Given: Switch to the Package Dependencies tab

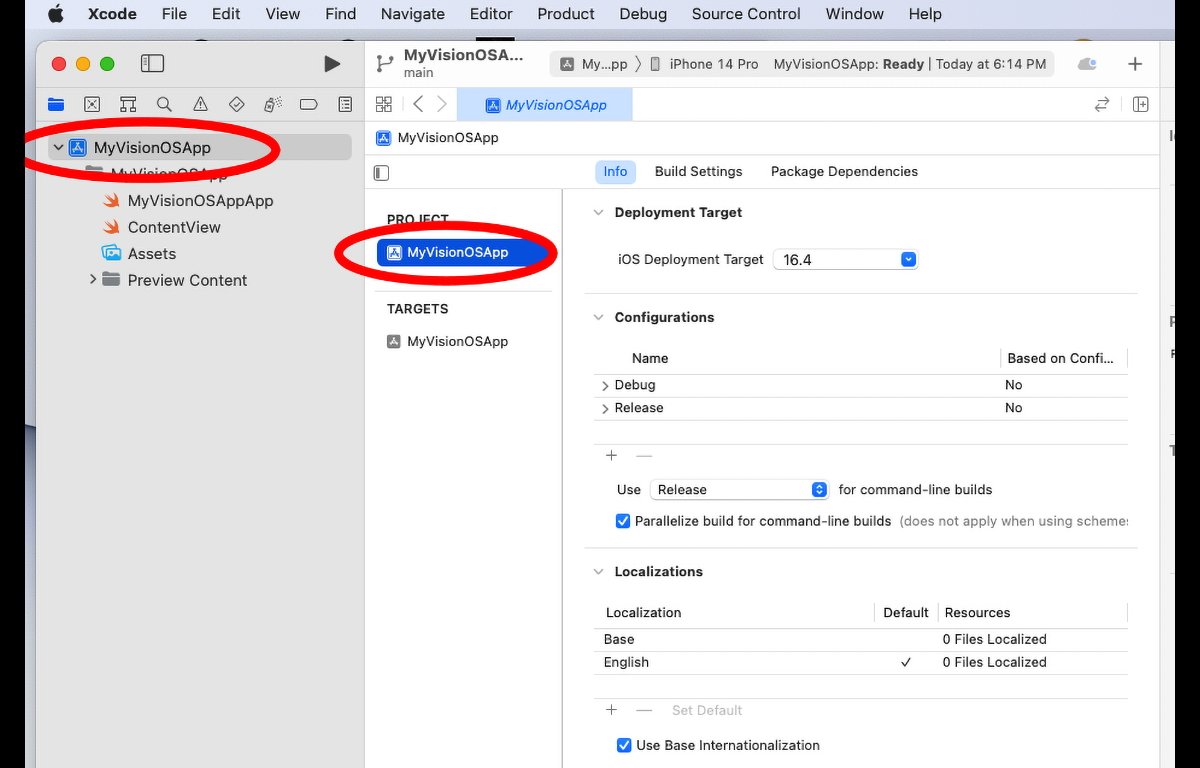Looking at the screenshot, I should (x=844, y=172).
